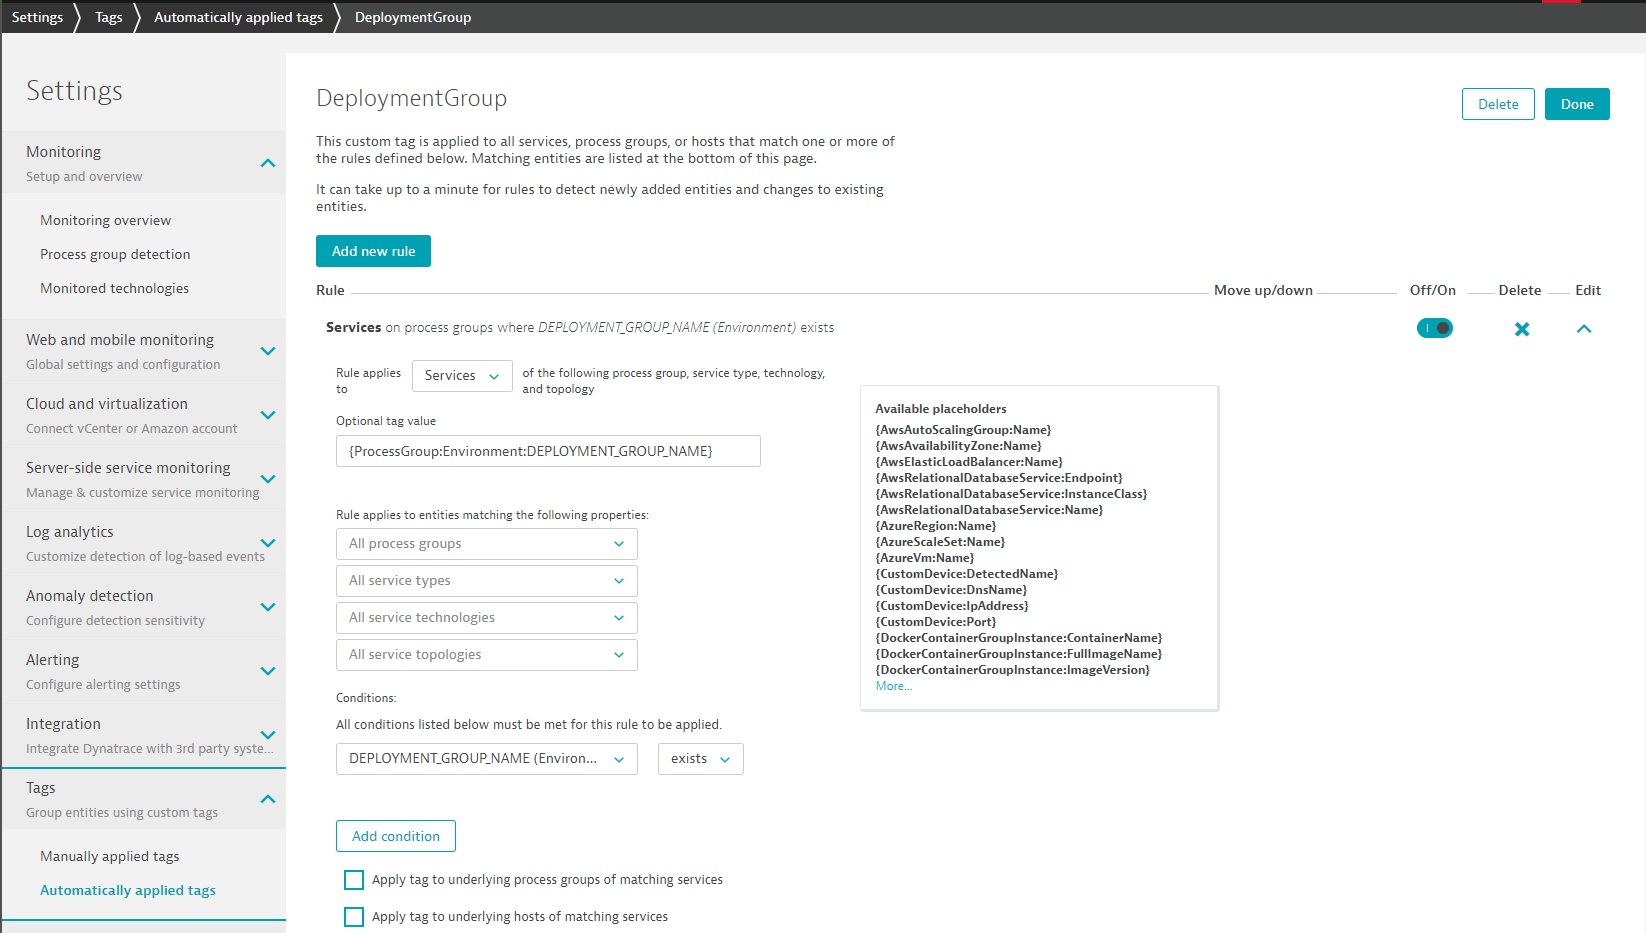Open Monitored technologies page
Screen dimensions: 1646x933
coord(114,288)
